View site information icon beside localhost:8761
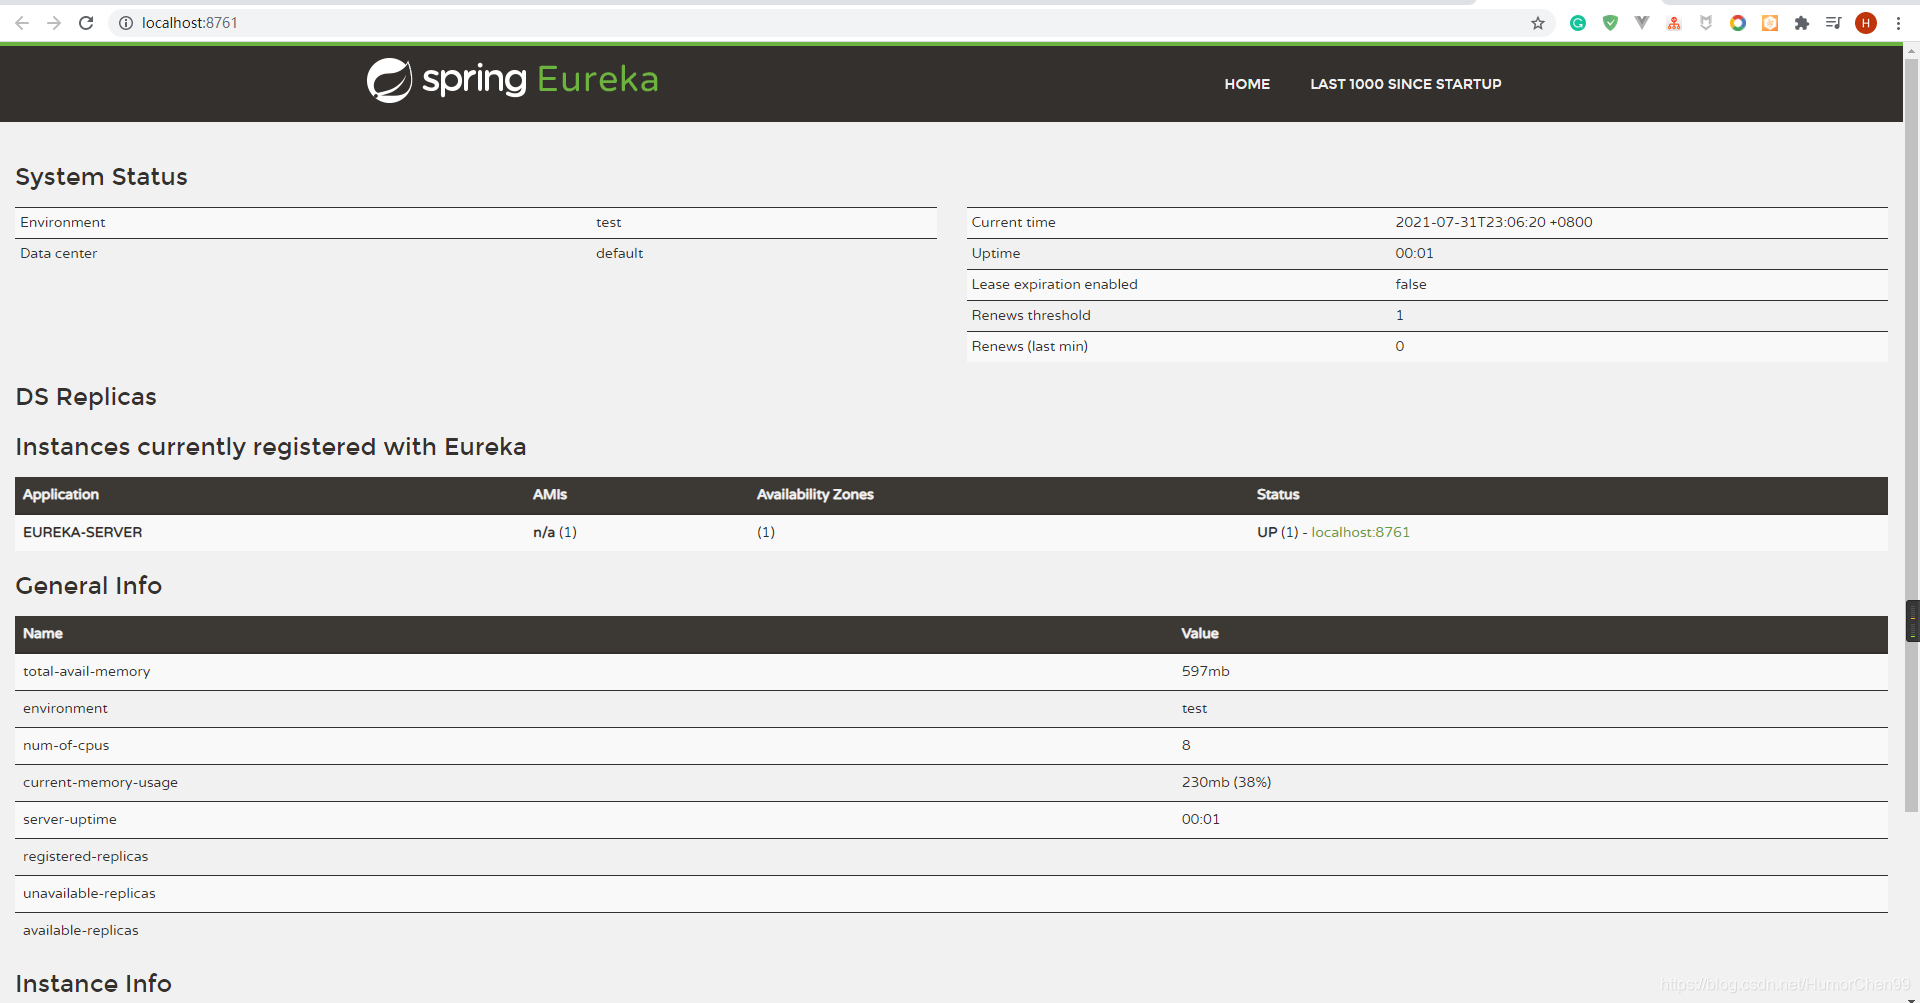Image resolution: width=1920 pixels, height=1003 pixels. pos(126,23)
